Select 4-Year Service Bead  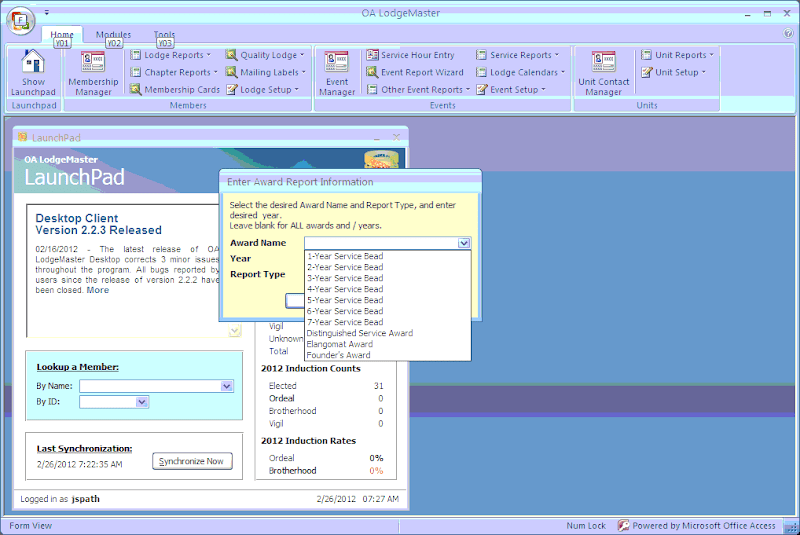pos(388,289)
